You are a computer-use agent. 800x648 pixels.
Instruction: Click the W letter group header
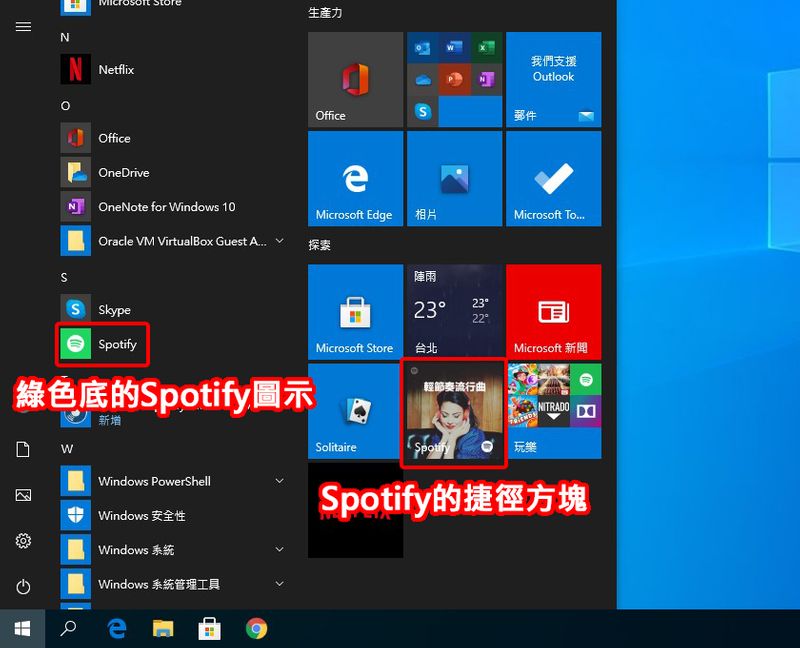[67, 449]
